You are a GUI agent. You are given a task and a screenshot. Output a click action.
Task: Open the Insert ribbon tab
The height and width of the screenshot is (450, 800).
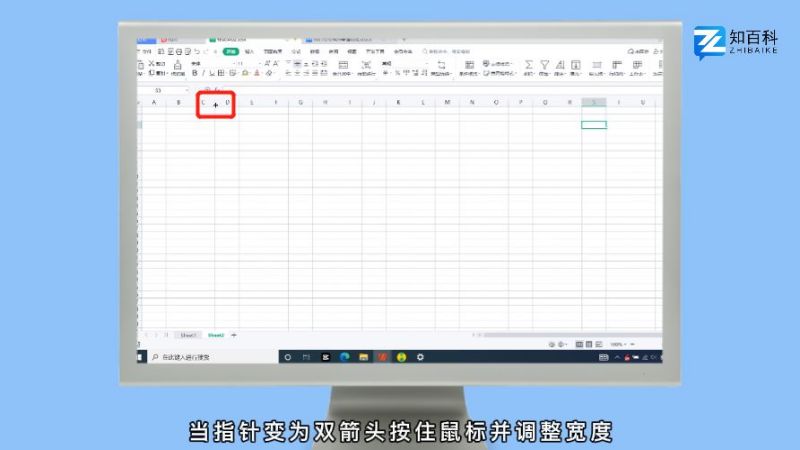pyautogui.click(x=249, y=51)
